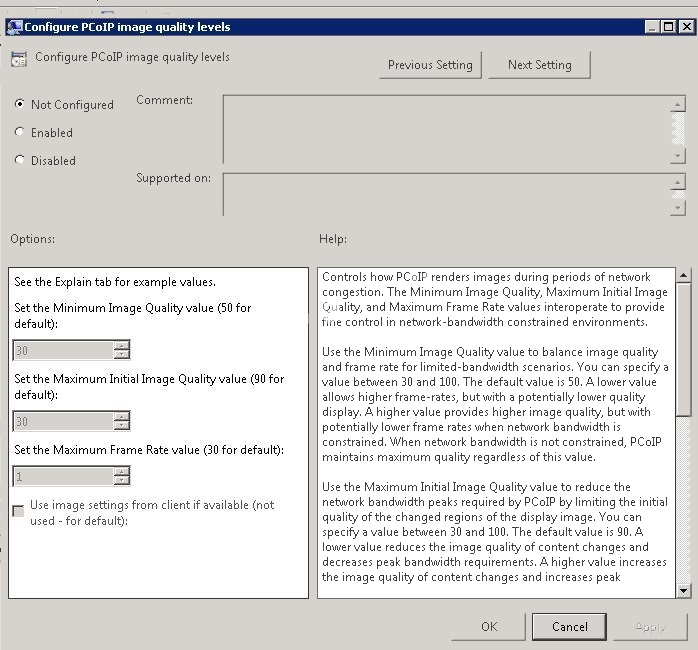
Task: Click the 'Options:' label
Action: (32, 239)
